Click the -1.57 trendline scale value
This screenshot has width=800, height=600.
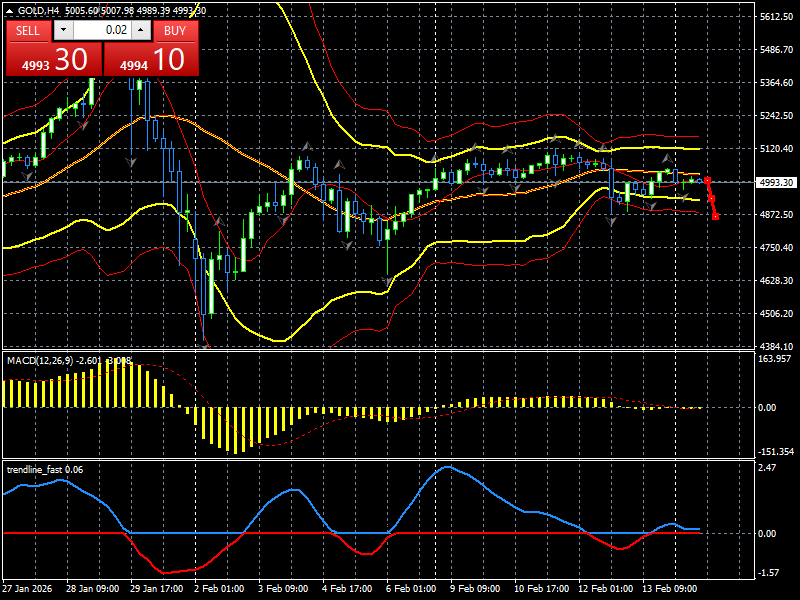[x=769, y=573]
